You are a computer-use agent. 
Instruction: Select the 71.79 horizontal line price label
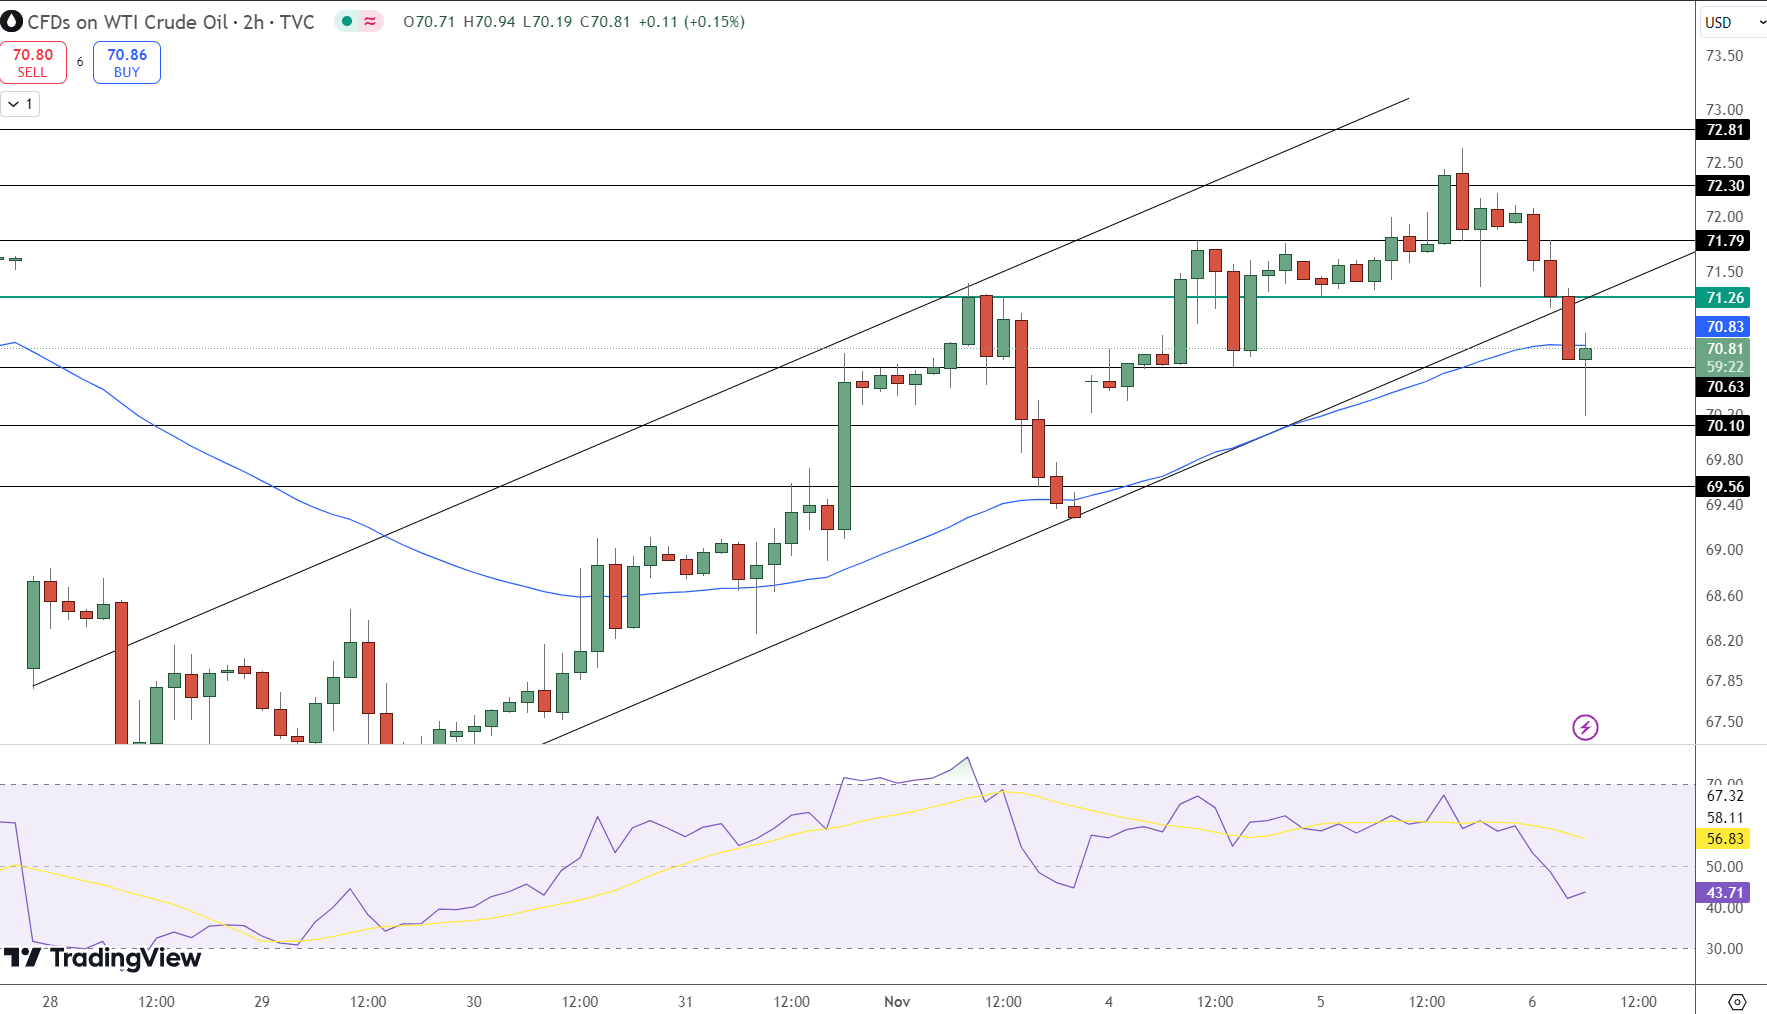coord(1723,241)
